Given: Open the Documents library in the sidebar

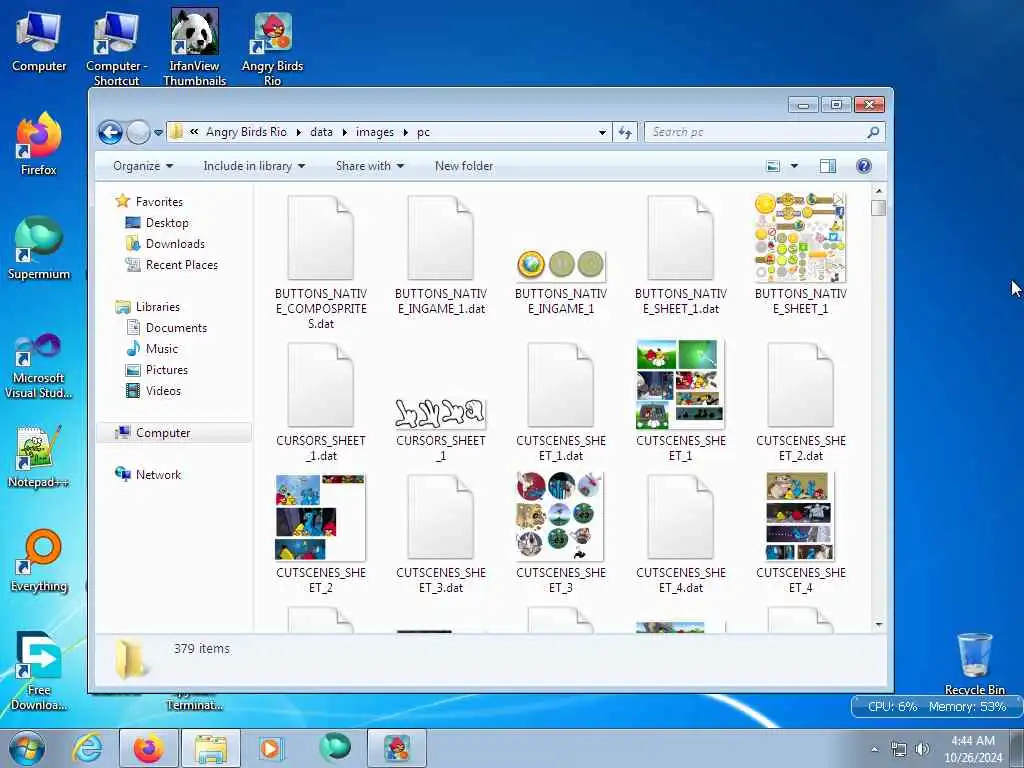Looking at the screenshot, I should (x=176, y=328).
